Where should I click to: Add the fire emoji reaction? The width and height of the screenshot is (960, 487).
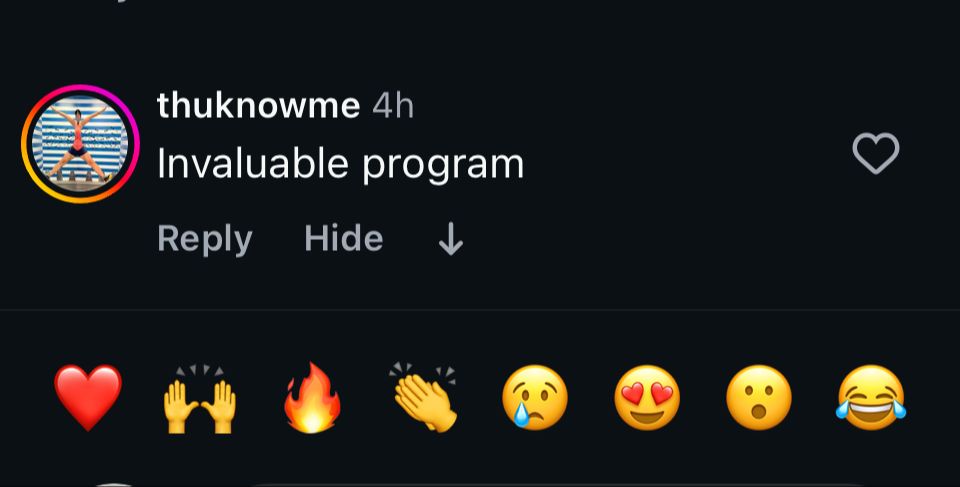(x=312, y=397)
